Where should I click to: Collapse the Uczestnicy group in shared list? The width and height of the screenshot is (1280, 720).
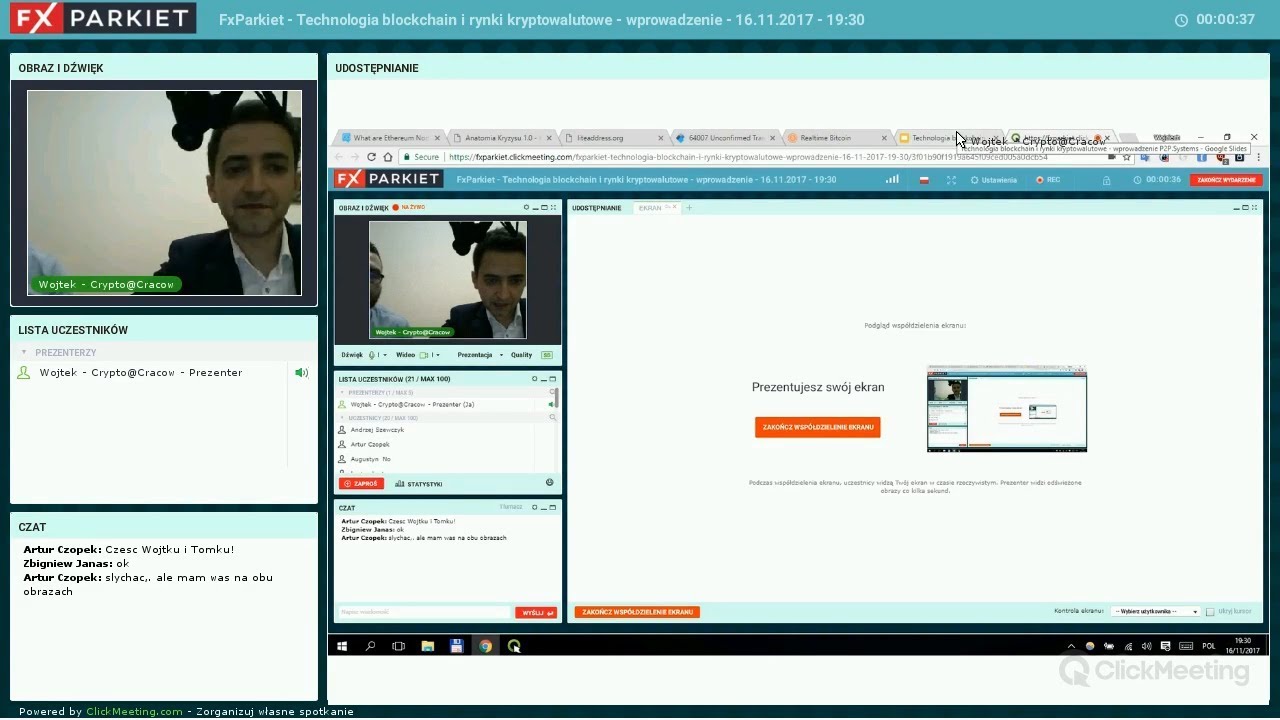coord(343,418)
